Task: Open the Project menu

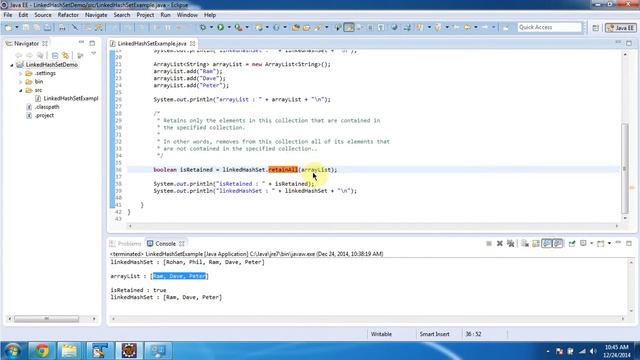Action: coord(145,15)
